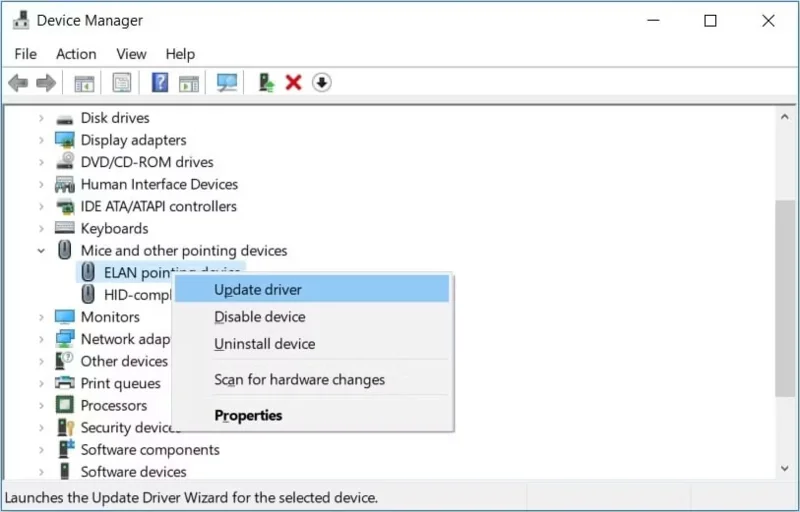Expand the Human Interface Devices node
This screenshot has width=800, height=512.
(x=41, y=184)
